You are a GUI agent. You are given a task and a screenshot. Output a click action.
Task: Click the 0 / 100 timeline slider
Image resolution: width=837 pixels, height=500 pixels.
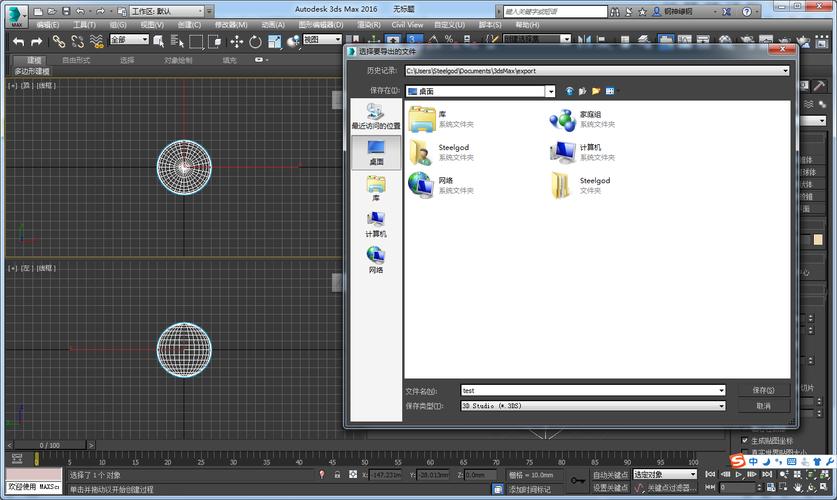pyautogui.click(x=48, y=445)
